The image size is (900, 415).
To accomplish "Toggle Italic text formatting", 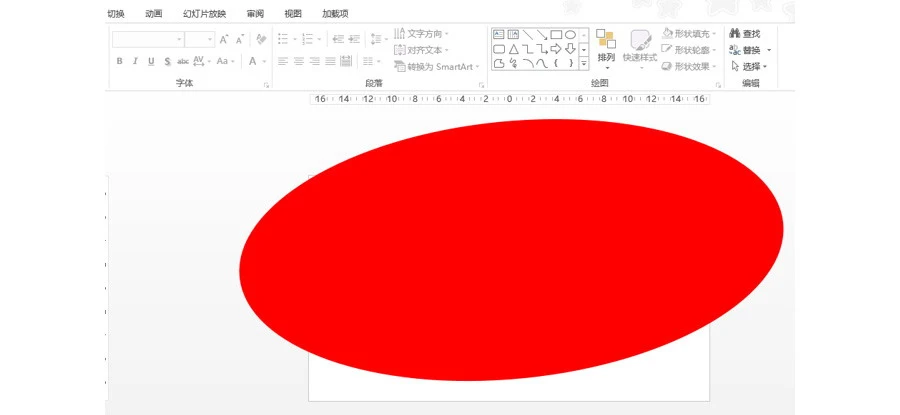I will [135, 61].
